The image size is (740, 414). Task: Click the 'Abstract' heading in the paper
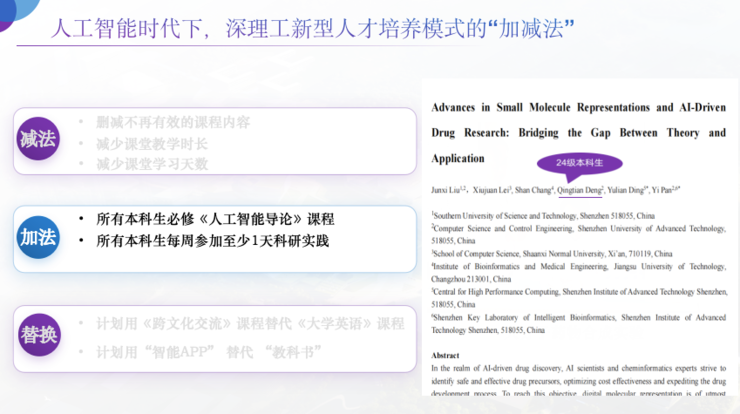445,355
